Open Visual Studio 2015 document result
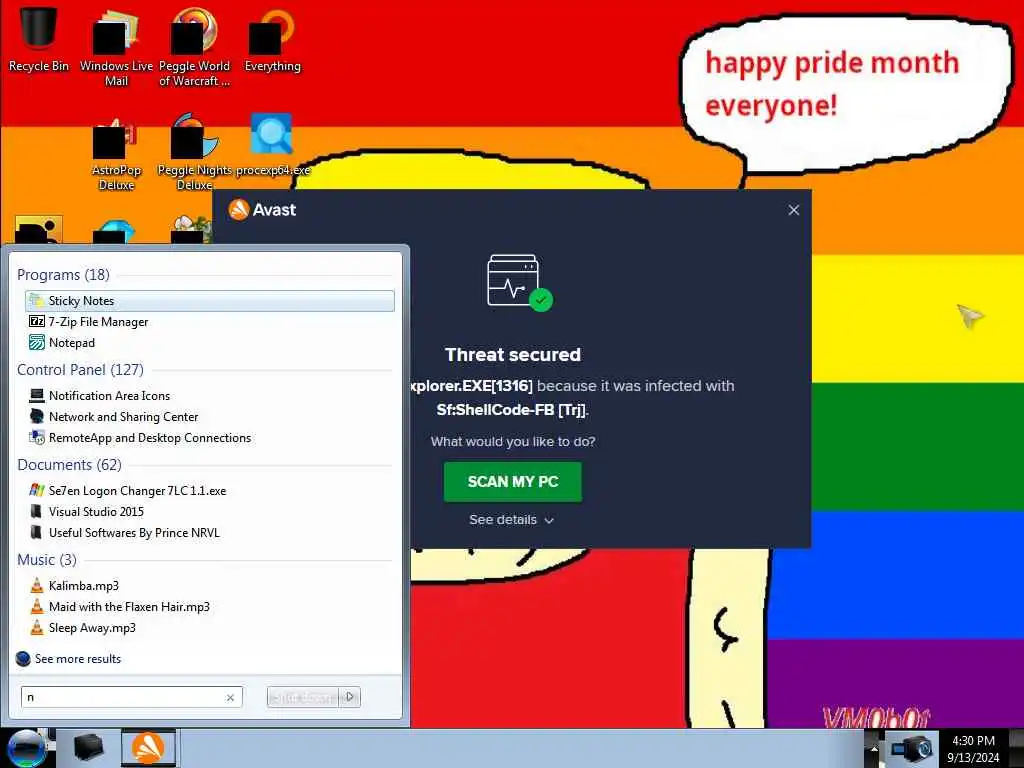The image size is (1024, 768). (x=210, y=511)
